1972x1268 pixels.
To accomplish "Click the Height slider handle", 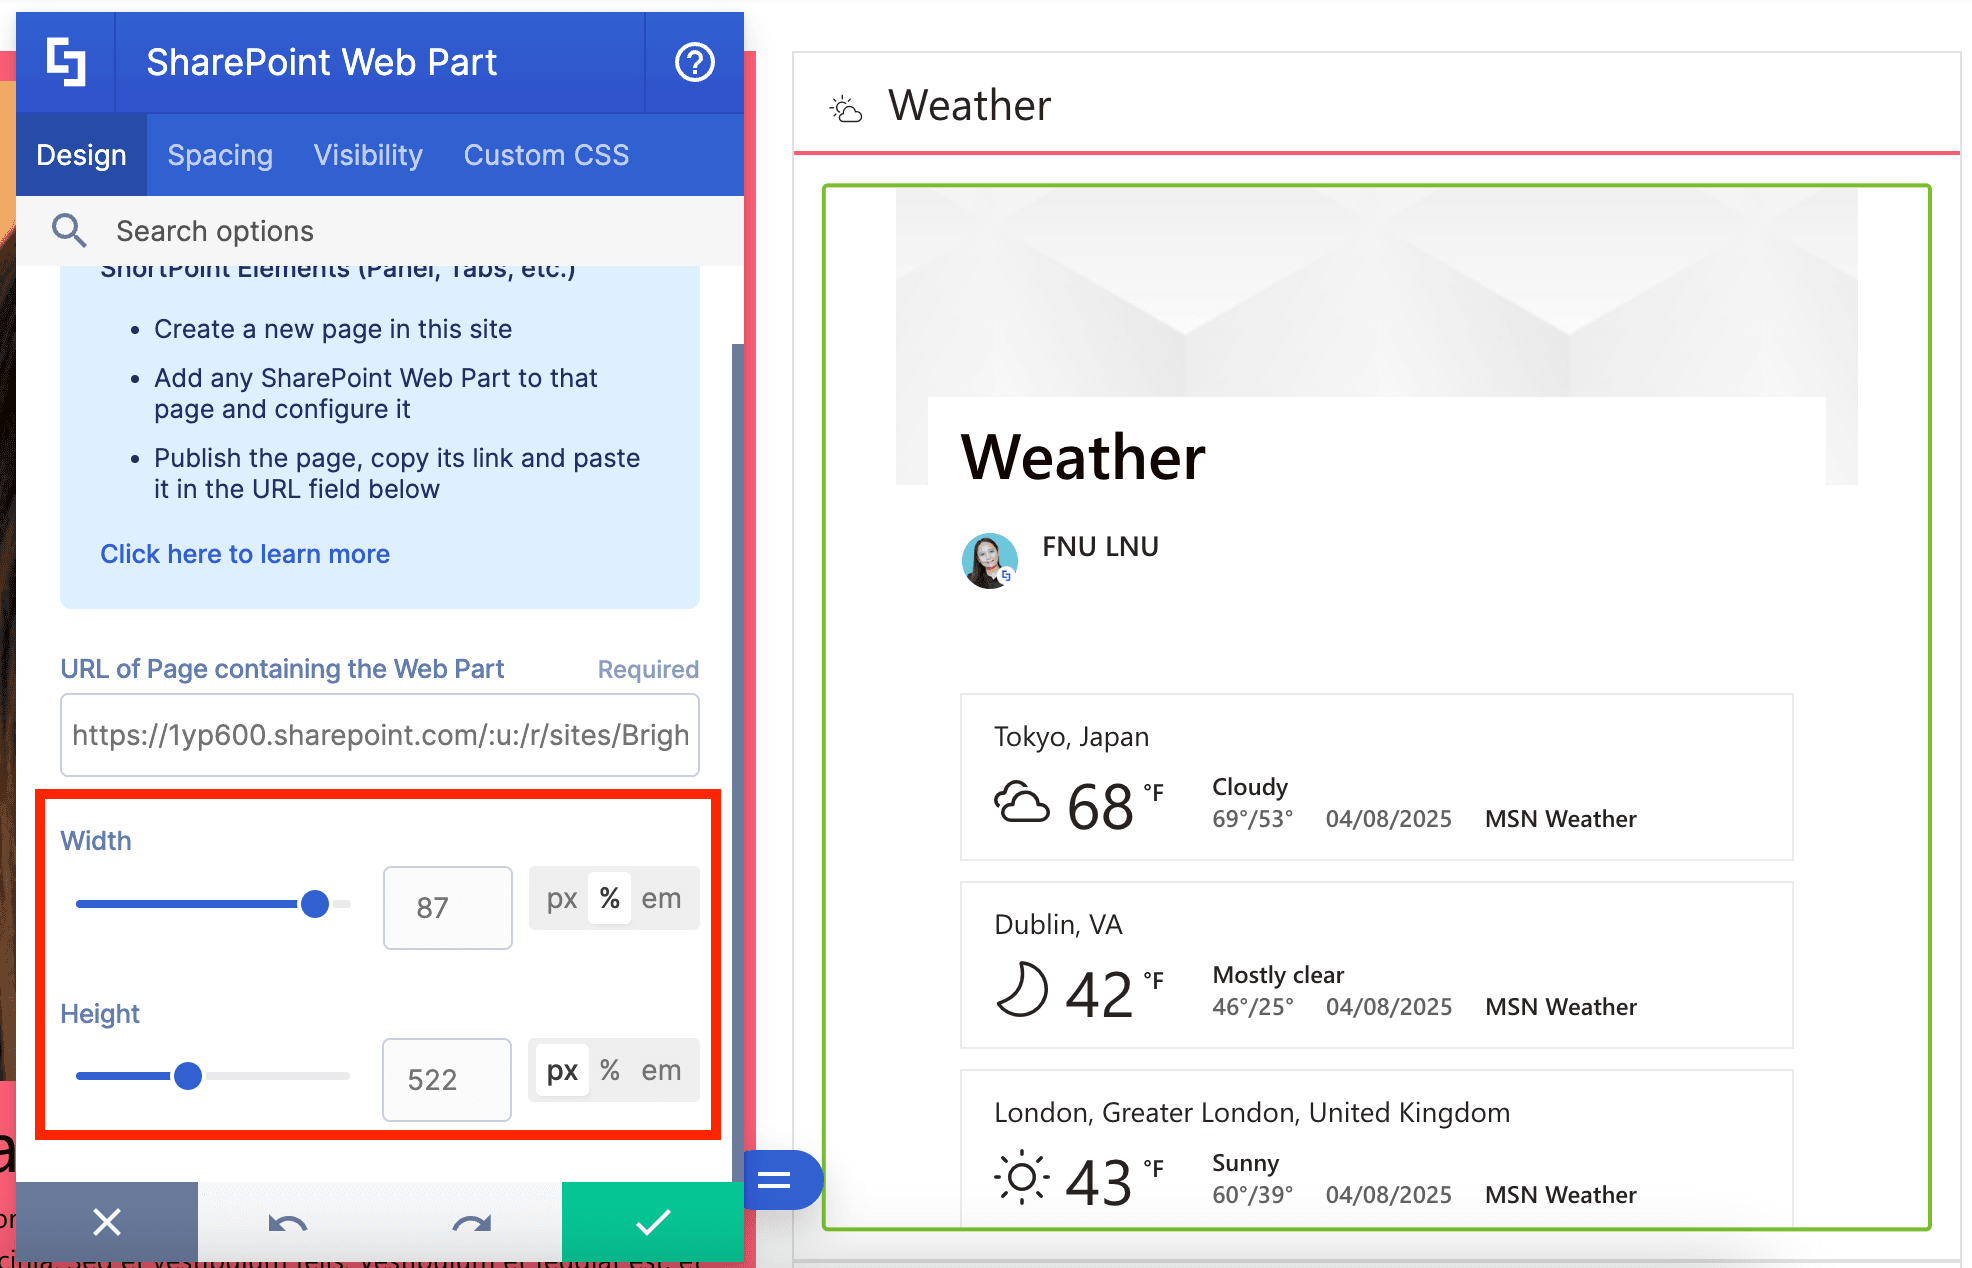I will [x=188, y=1076].
